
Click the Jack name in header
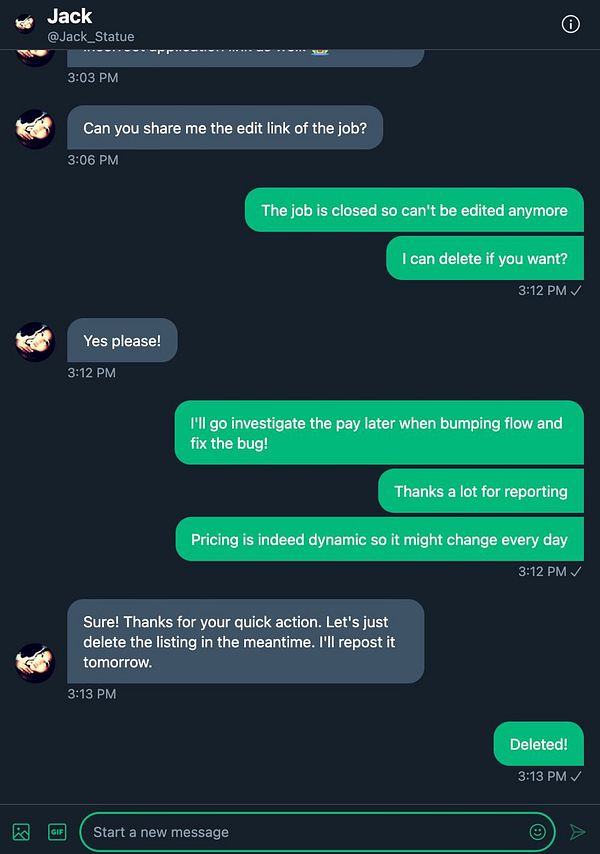click(x=70, y=16)
